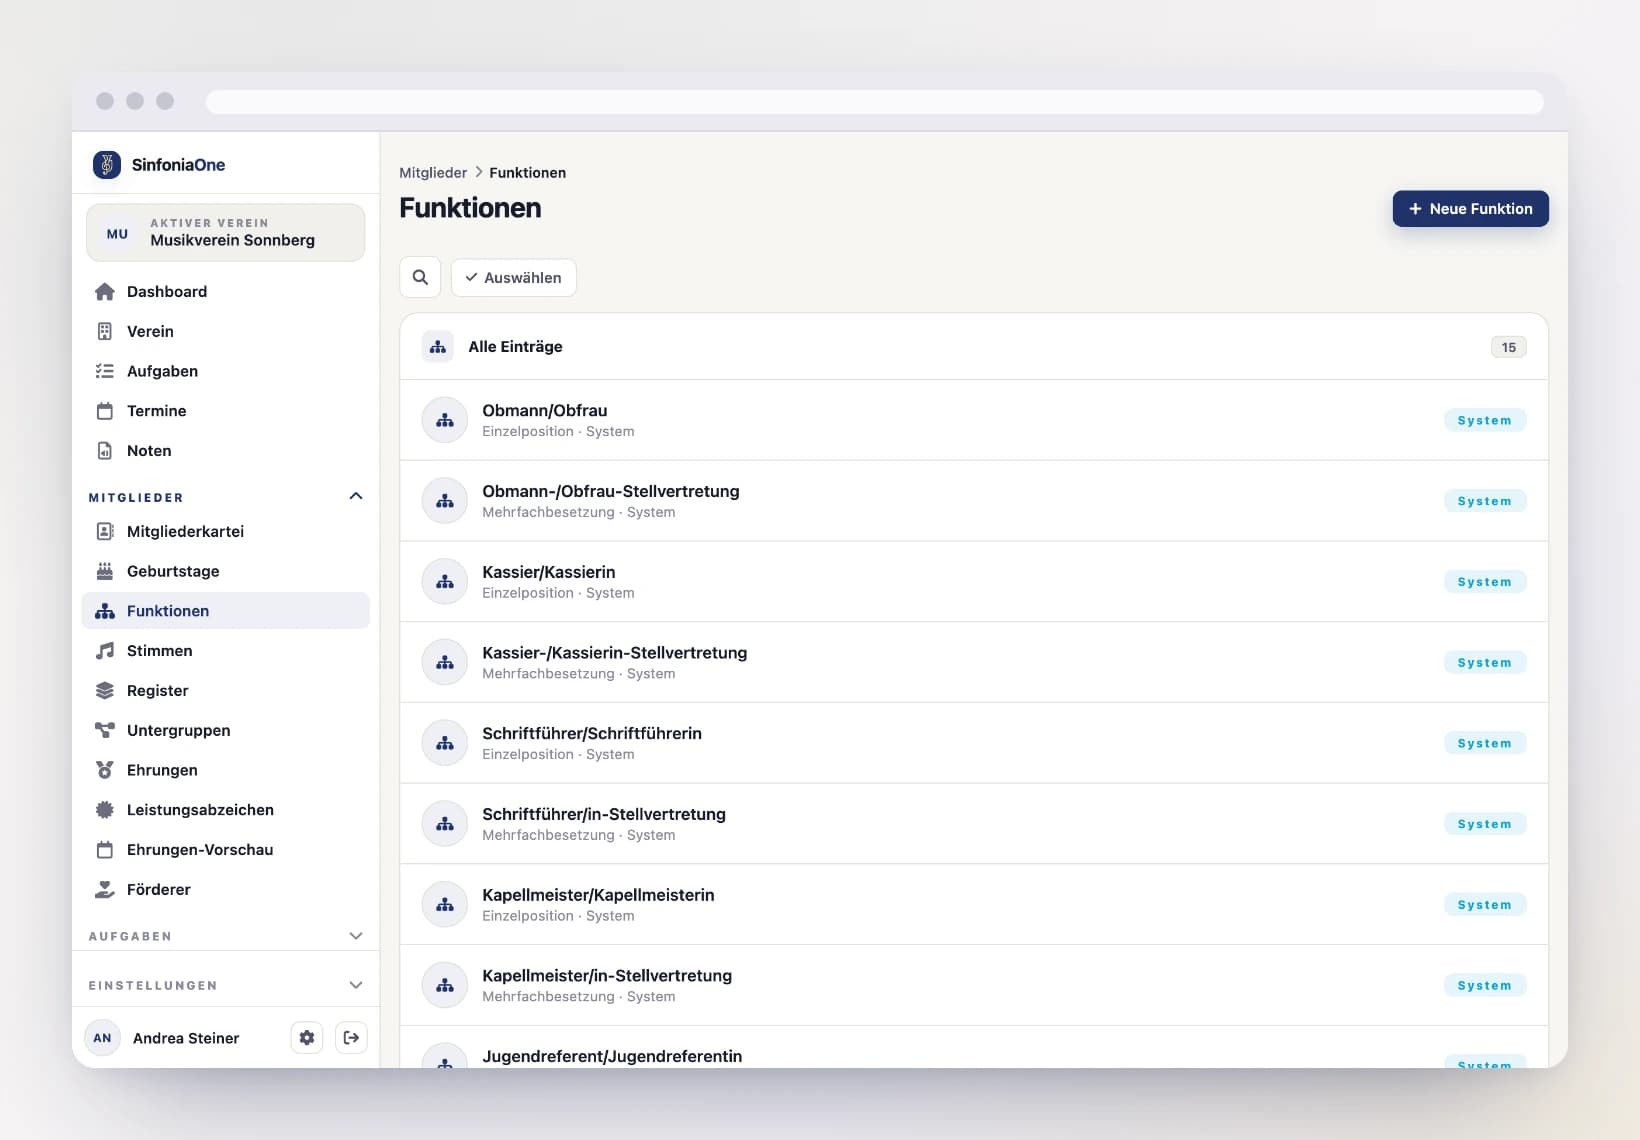This screenshot has height=1140, width=1640.
Task: Open Funktionen in the sidebar
Action: (226, 611)
